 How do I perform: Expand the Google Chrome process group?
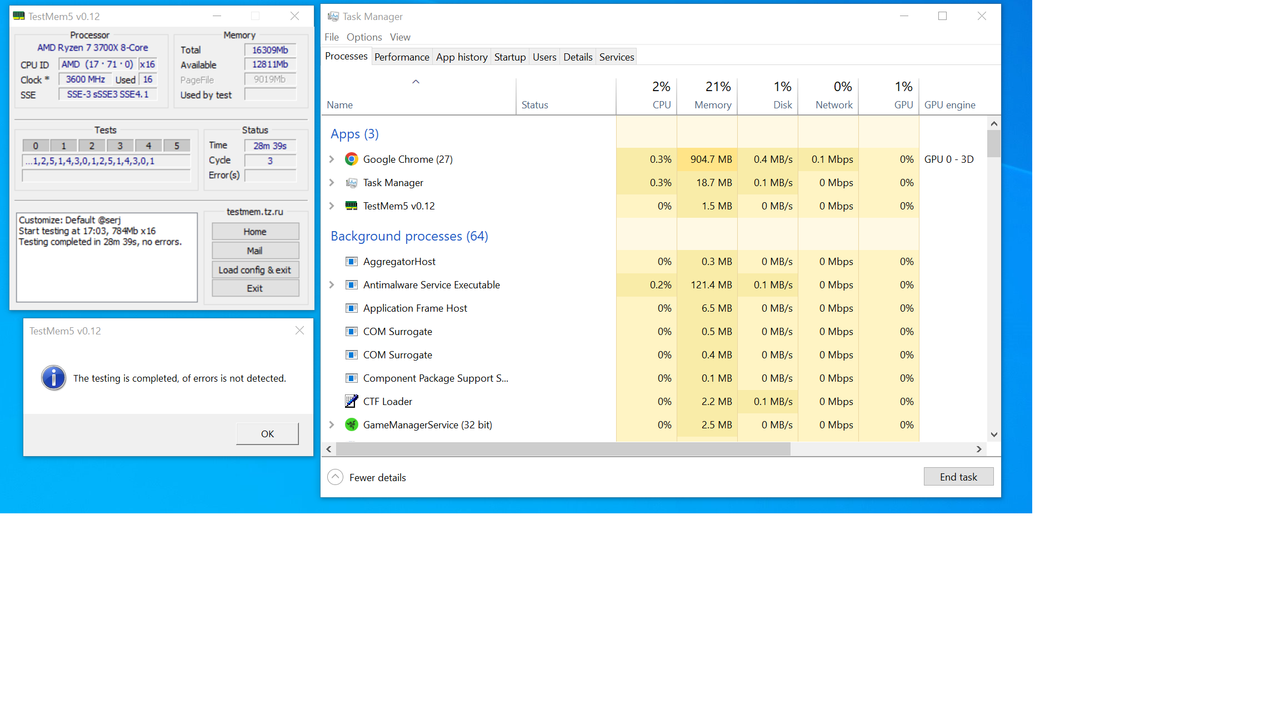[x=332, y=159]
